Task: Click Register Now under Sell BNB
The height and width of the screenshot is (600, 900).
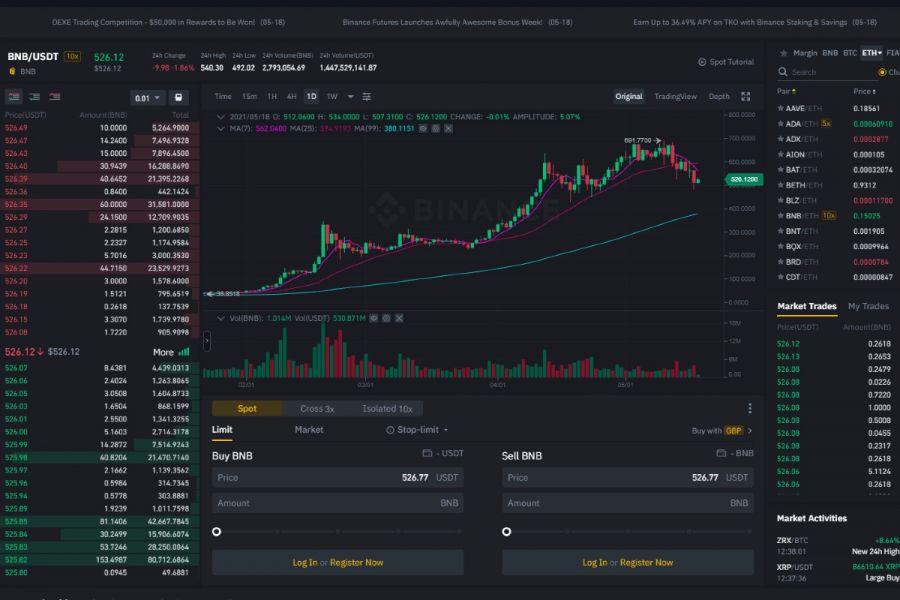Action: point(646,563)
